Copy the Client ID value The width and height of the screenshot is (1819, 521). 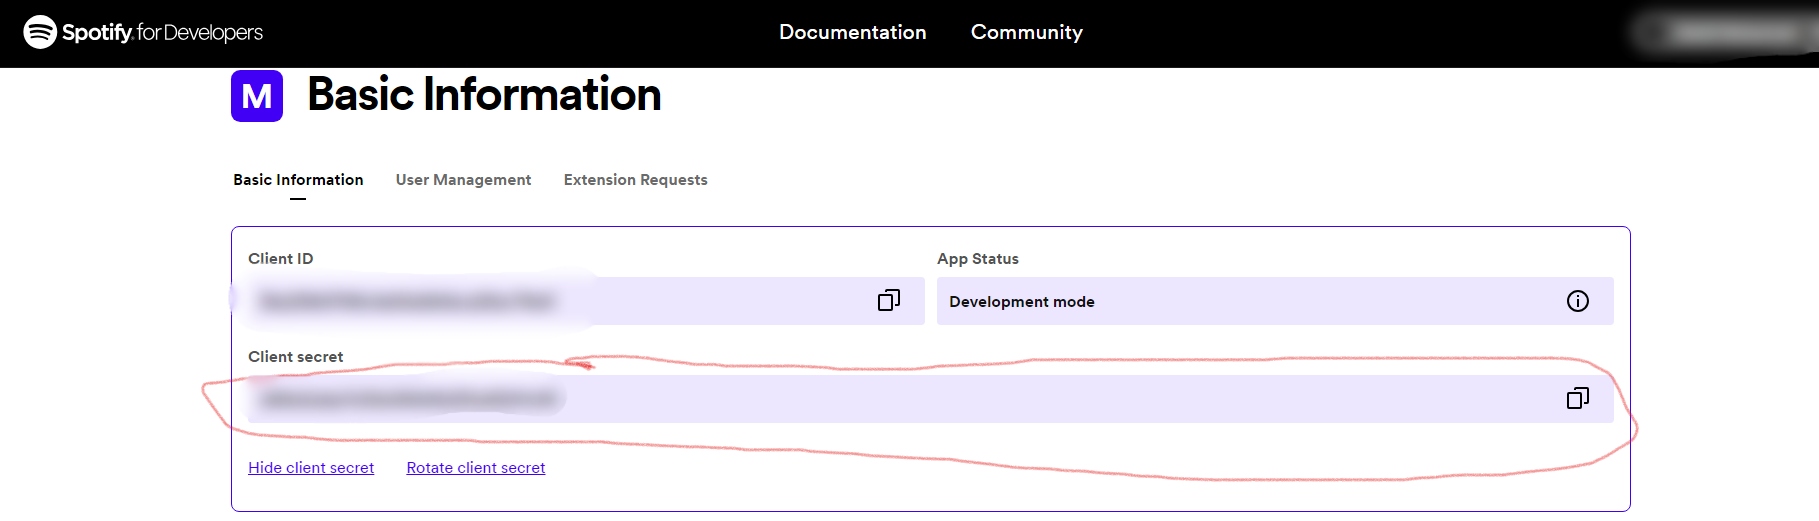point(888,300)
